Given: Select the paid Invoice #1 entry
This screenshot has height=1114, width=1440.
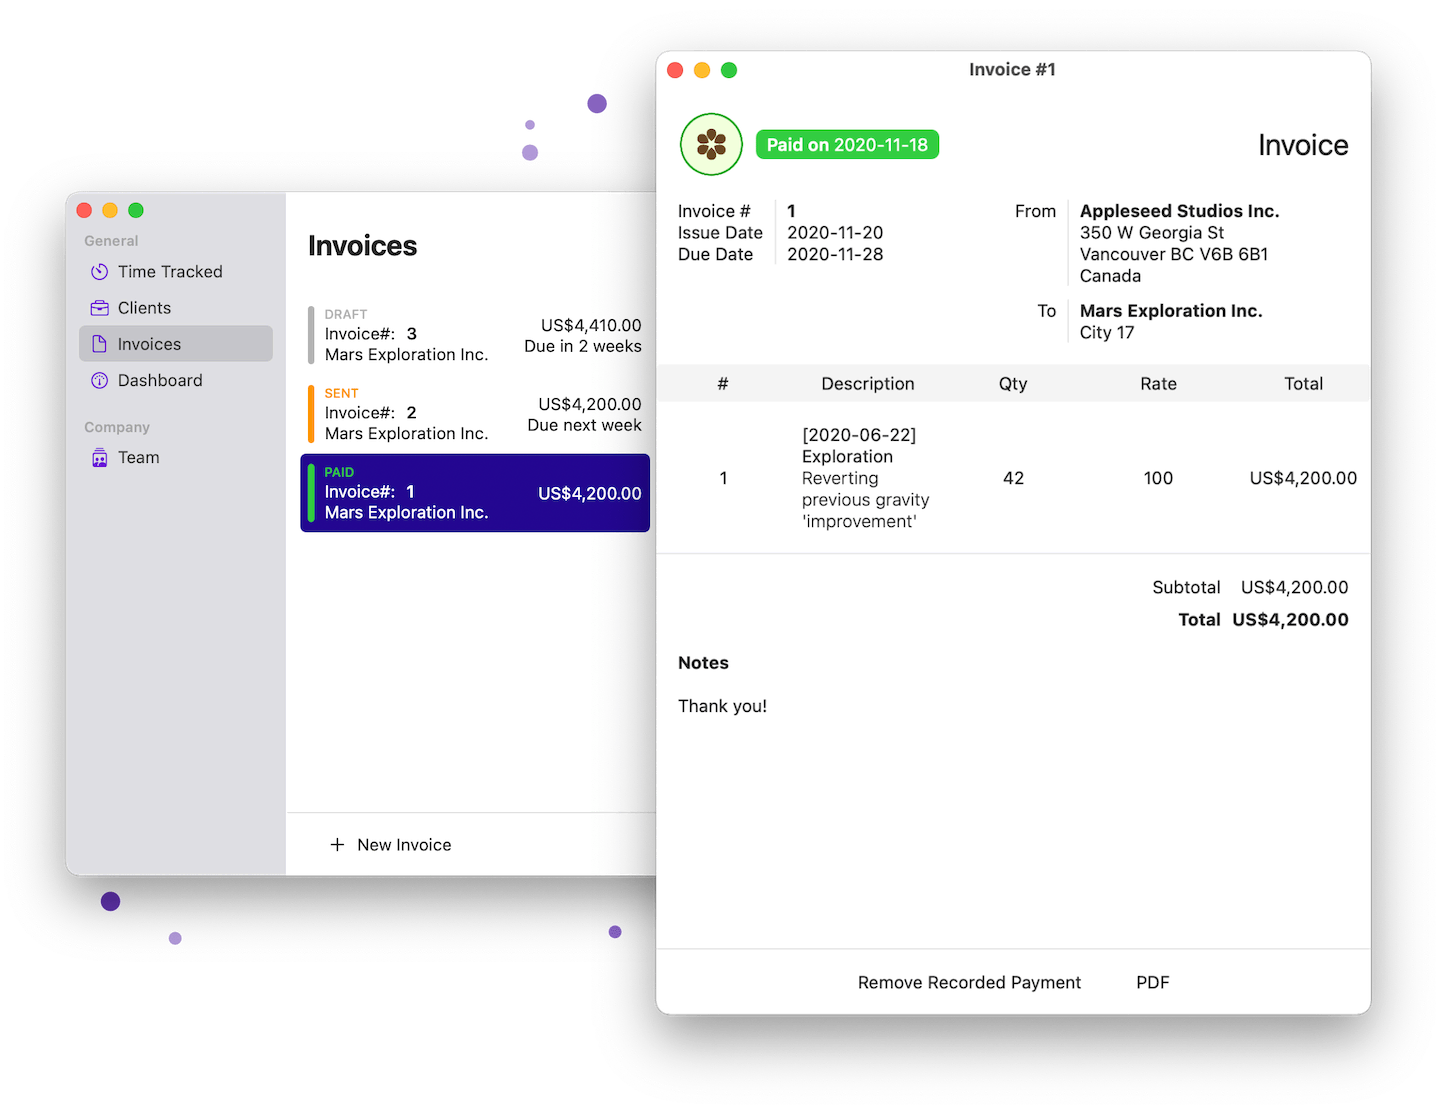Looking at the screenshot, I should [475, 492].
